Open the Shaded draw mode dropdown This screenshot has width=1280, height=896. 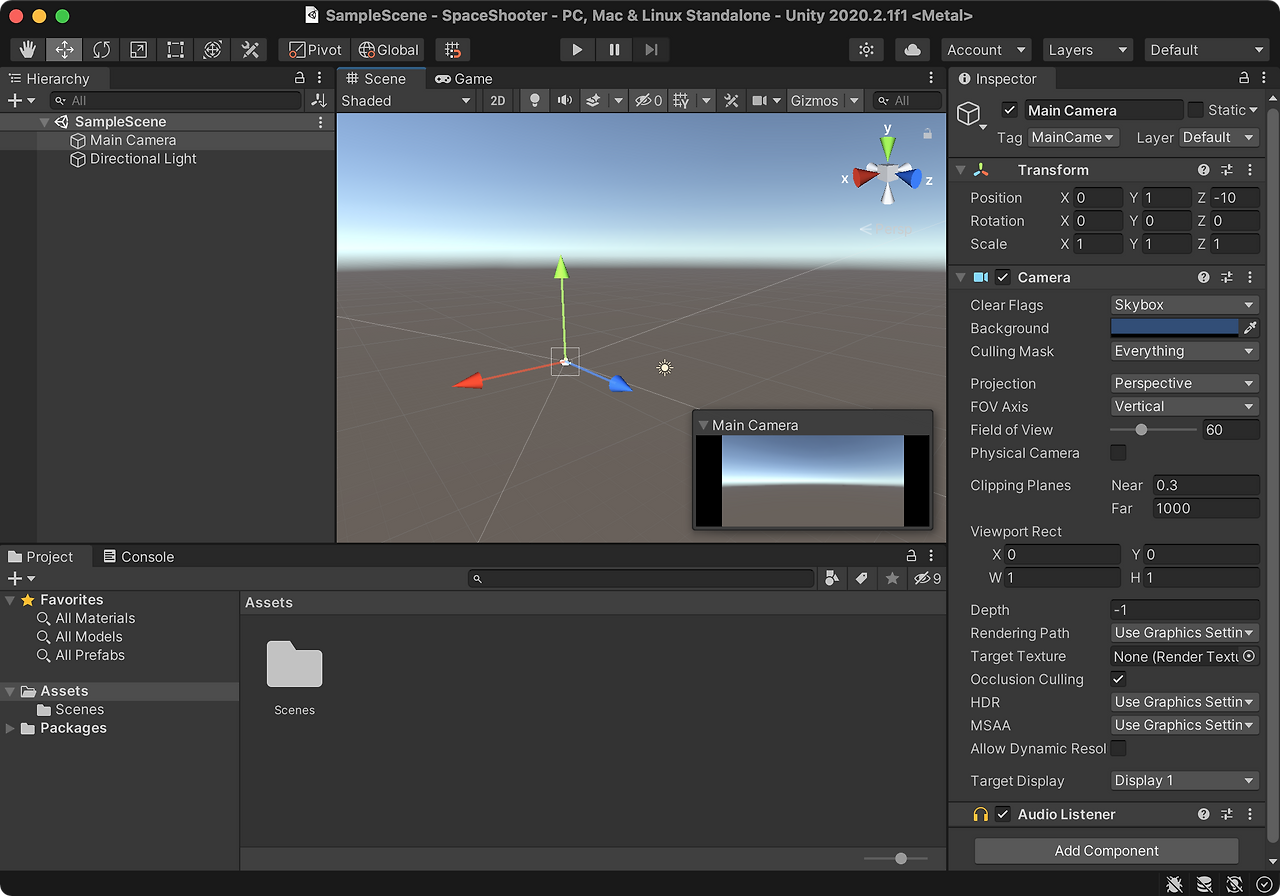click(406, 100)
